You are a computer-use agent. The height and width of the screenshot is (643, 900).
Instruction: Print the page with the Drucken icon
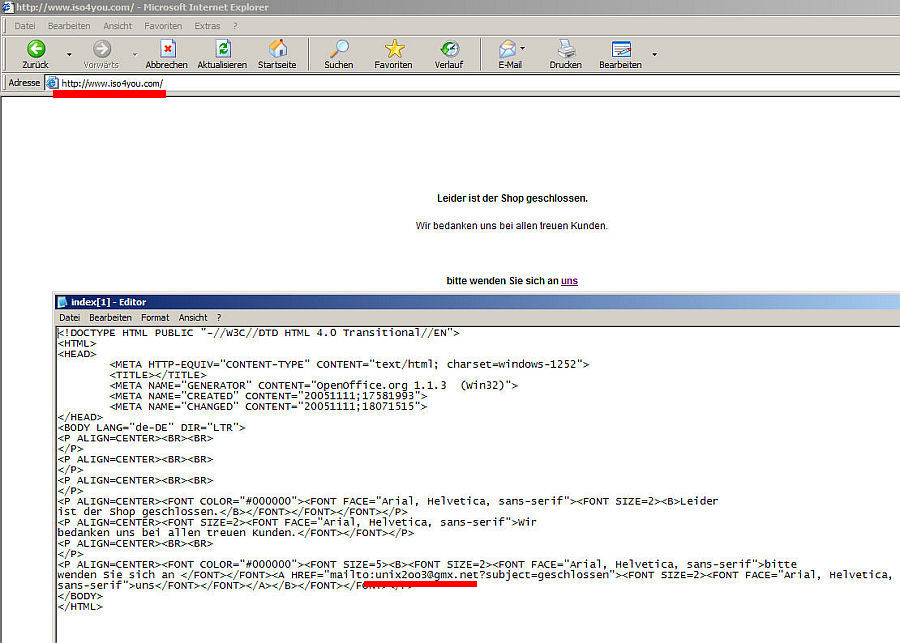tap(566, 49)
